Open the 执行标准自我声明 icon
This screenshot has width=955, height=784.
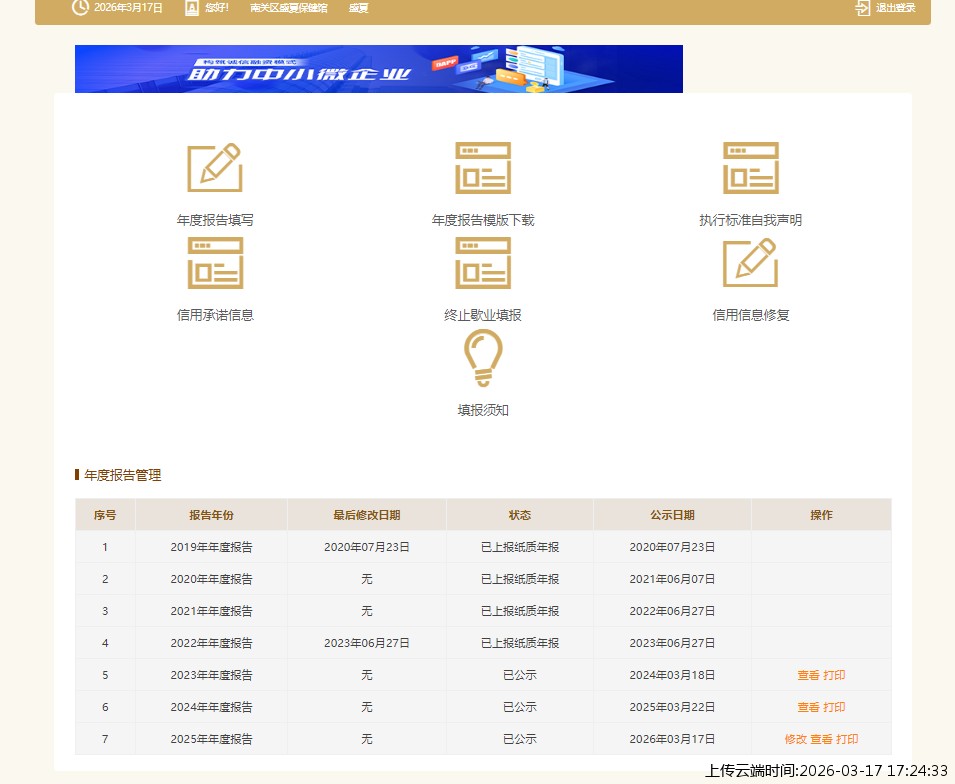751,168
